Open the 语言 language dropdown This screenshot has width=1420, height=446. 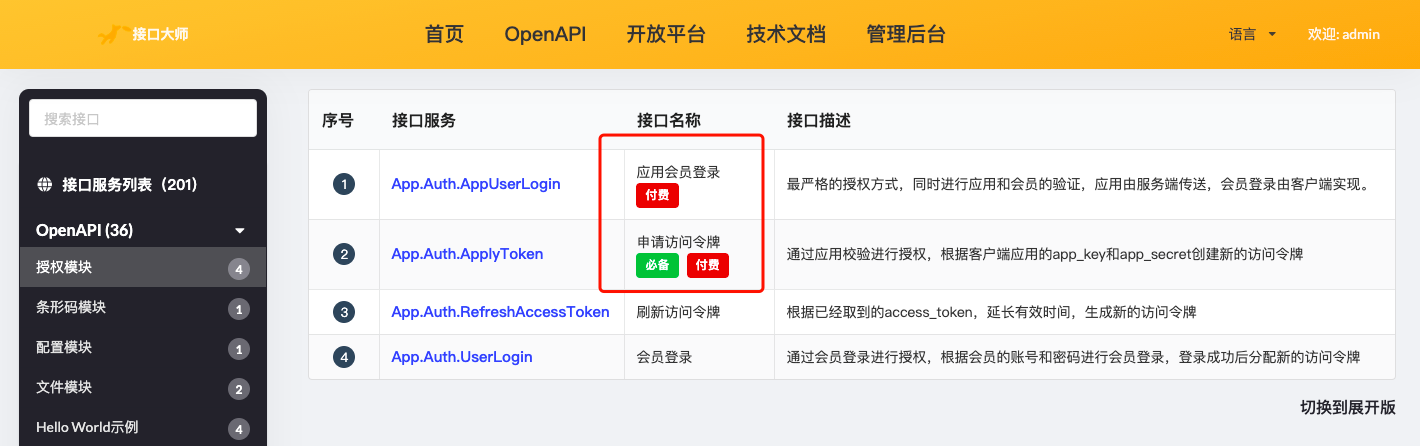pyautogui.click(x=1252, y=34)
